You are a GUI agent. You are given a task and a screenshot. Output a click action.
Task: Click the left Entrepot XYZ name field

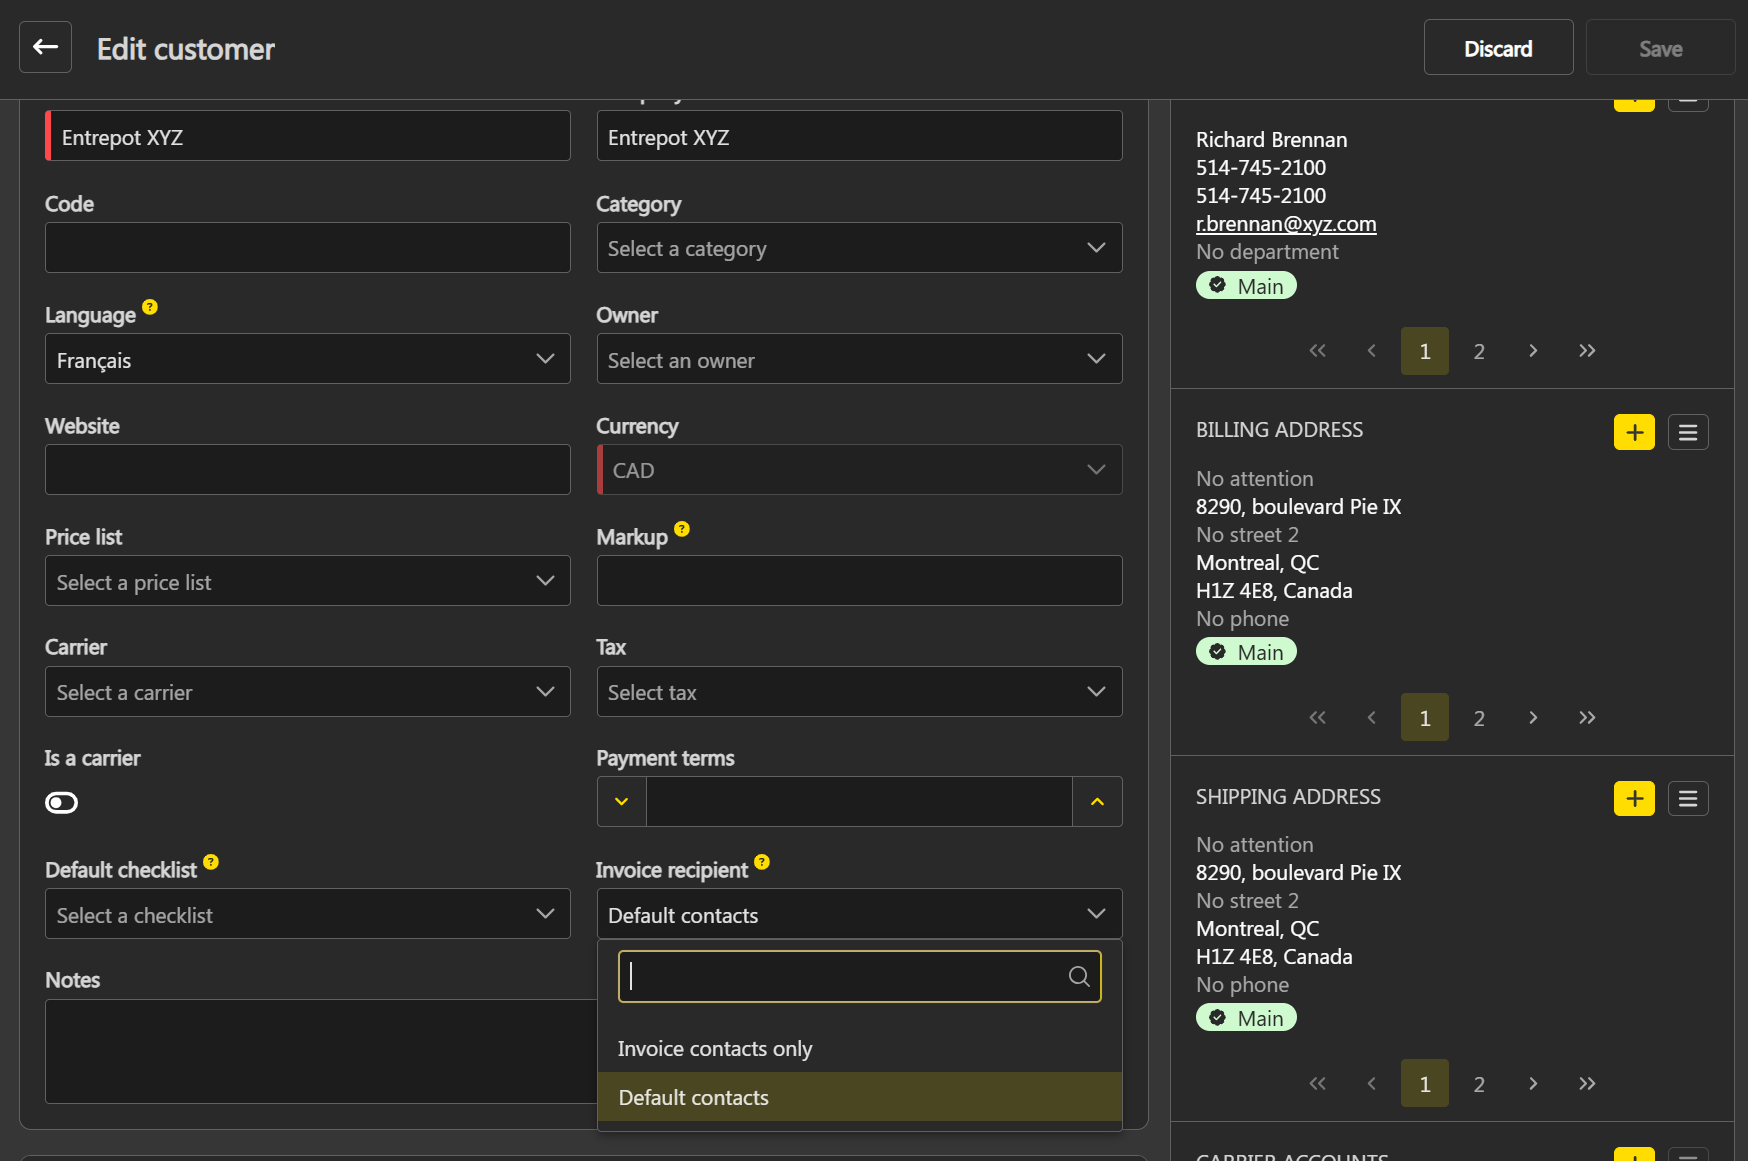(x=307, y=136)
